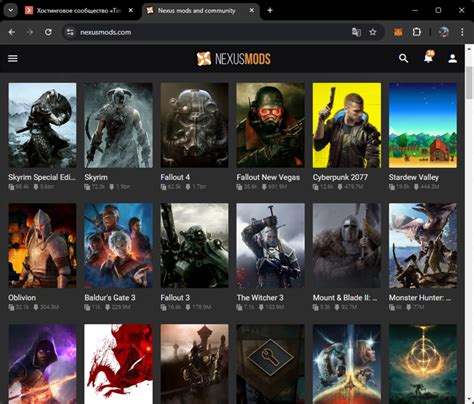
Task: Open the Fallout New Vegas cover
Action: pyautogui.click(x=270, y=125)
